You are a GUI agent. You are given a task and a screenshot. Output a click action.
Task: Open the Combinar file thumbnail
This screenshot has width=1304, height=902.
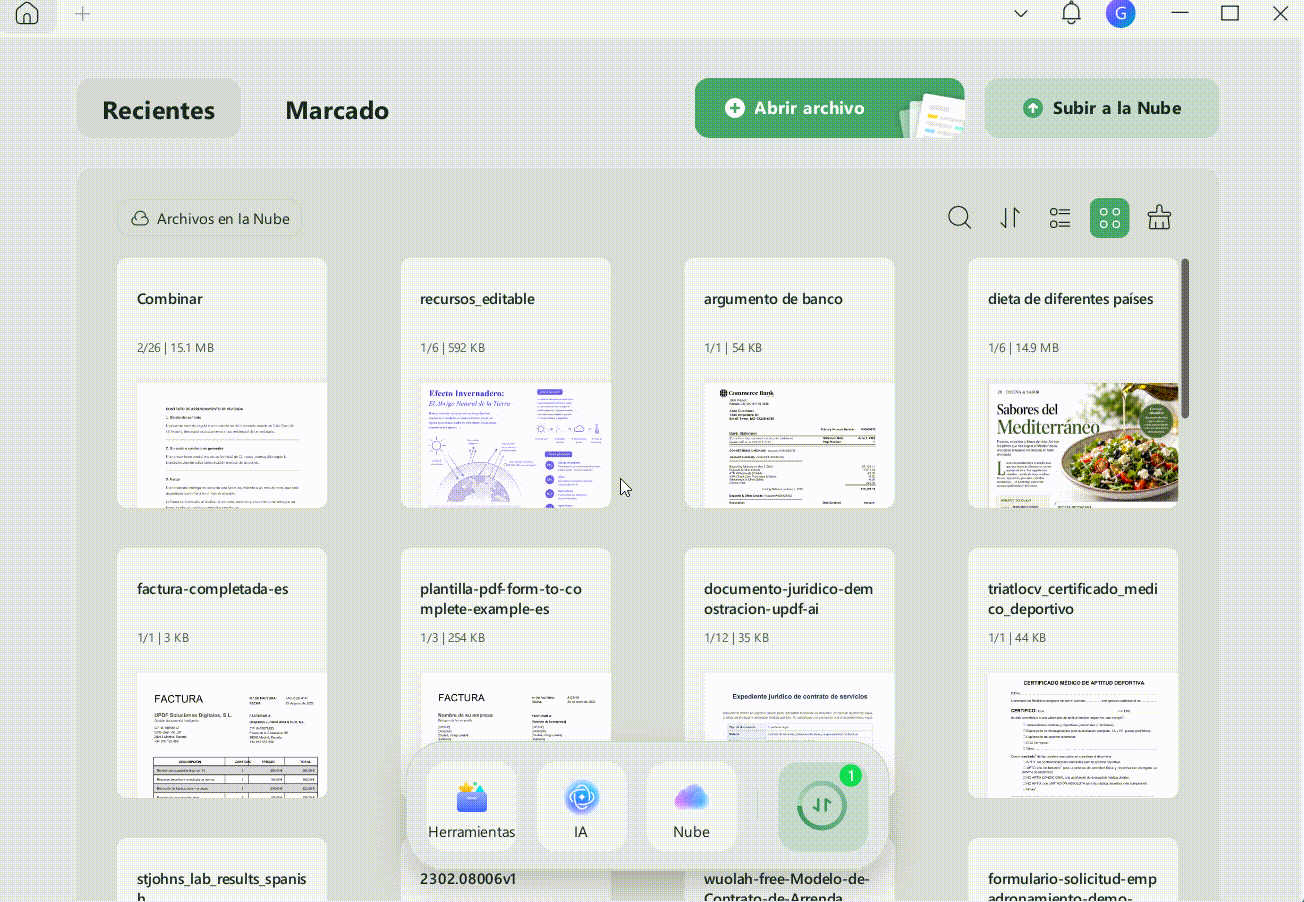pyautogui.click(x=232, y=445)
